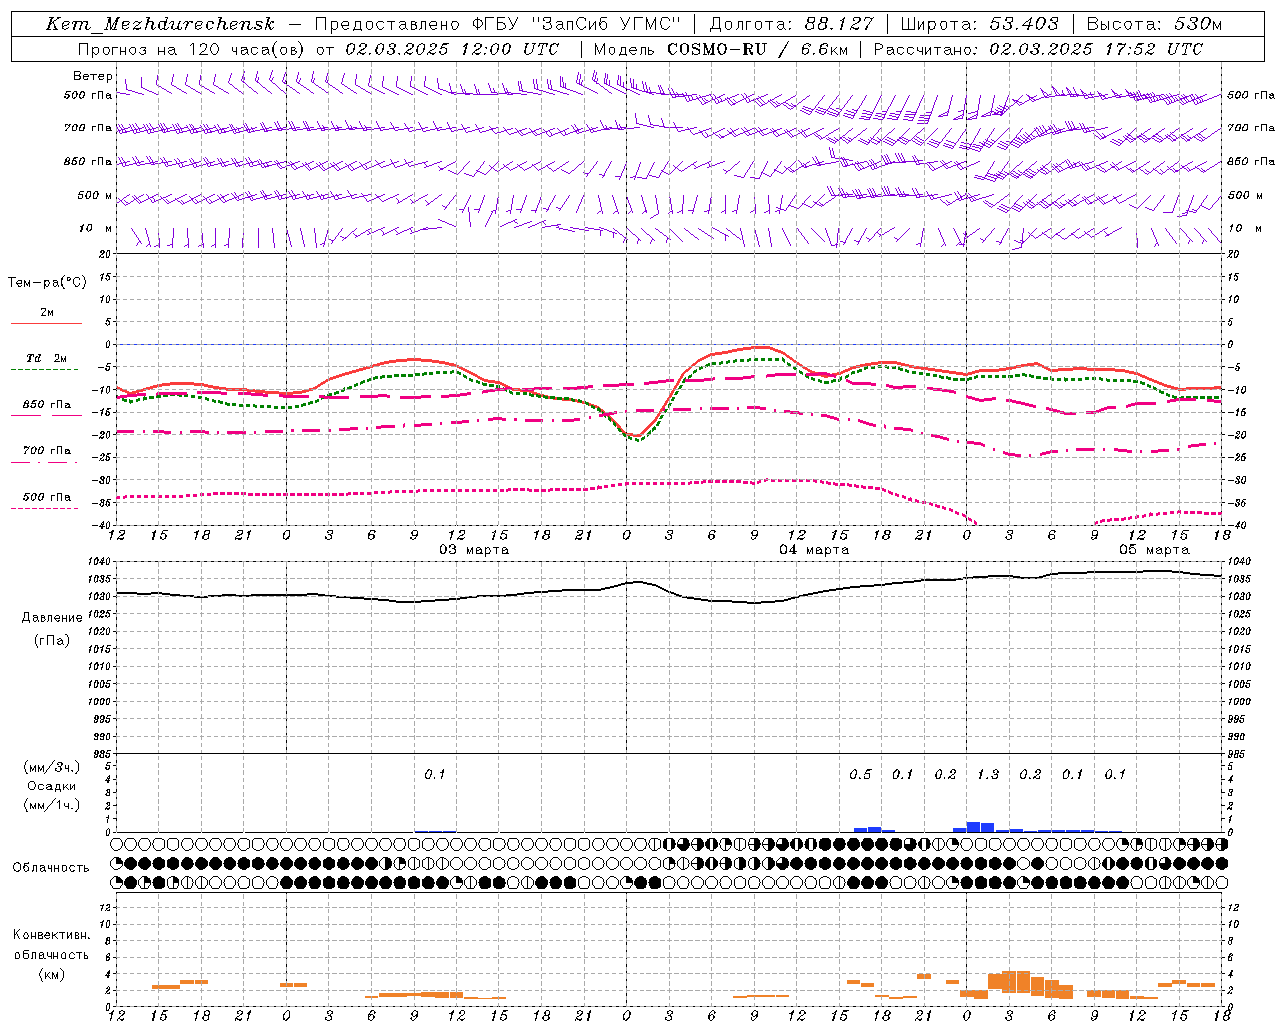Screen dimensions: 1280x1024
Task: Click the Kem_Mezhdurechensk station title
Action: [x=160, y=24]
